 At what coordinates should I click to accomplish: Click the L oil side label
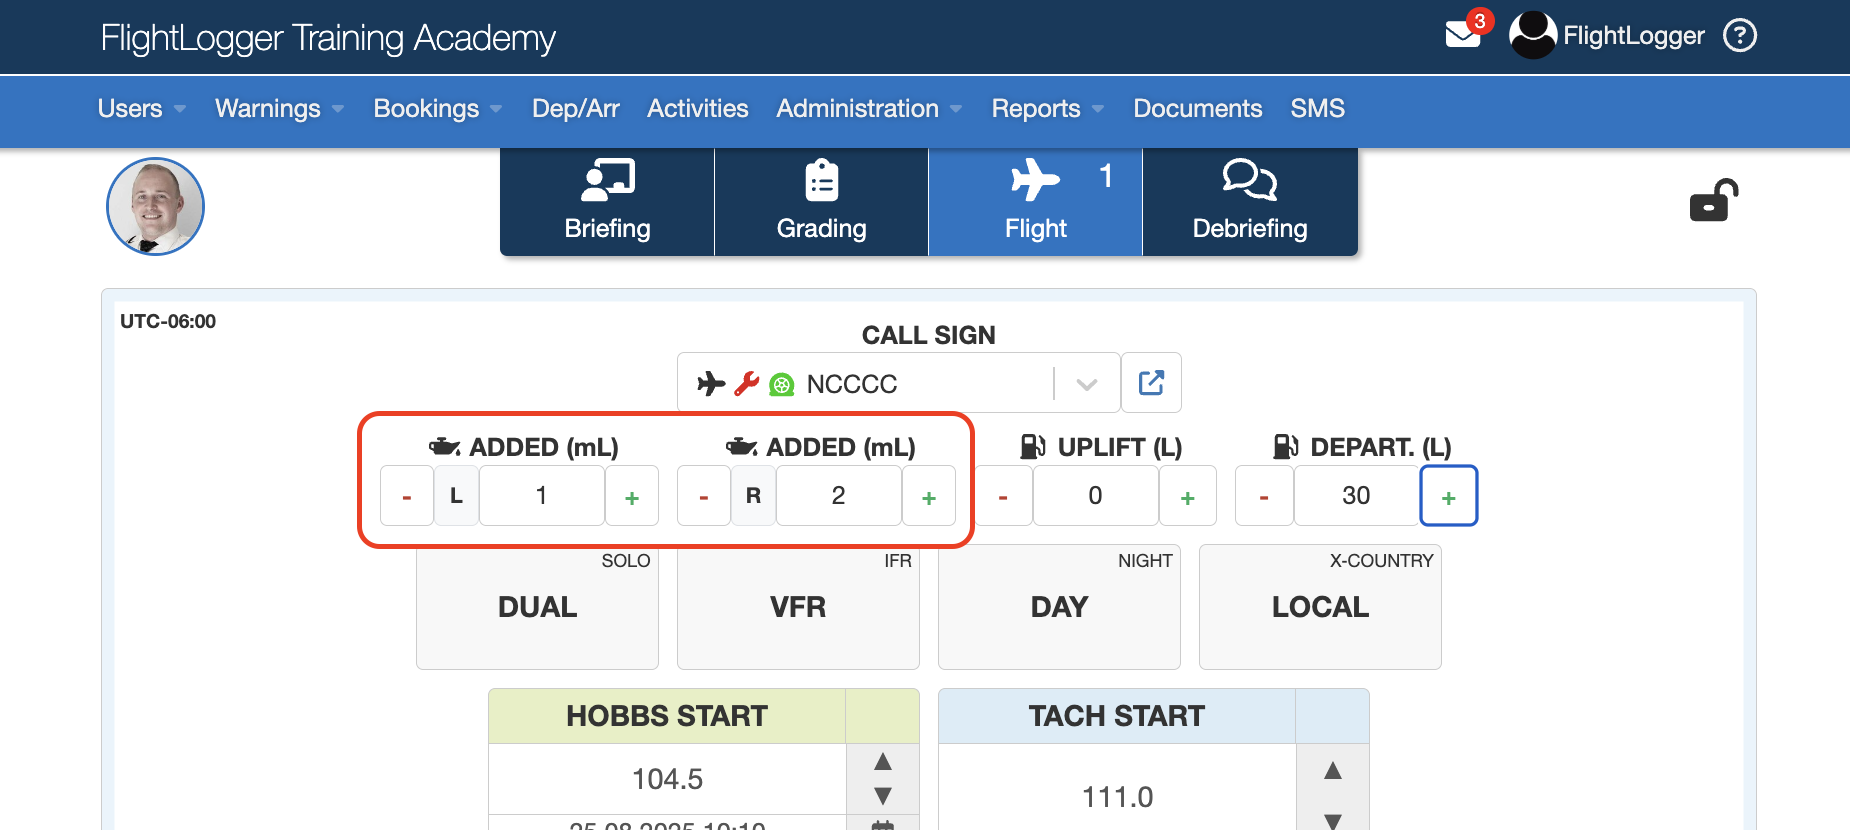coord(456,496)
